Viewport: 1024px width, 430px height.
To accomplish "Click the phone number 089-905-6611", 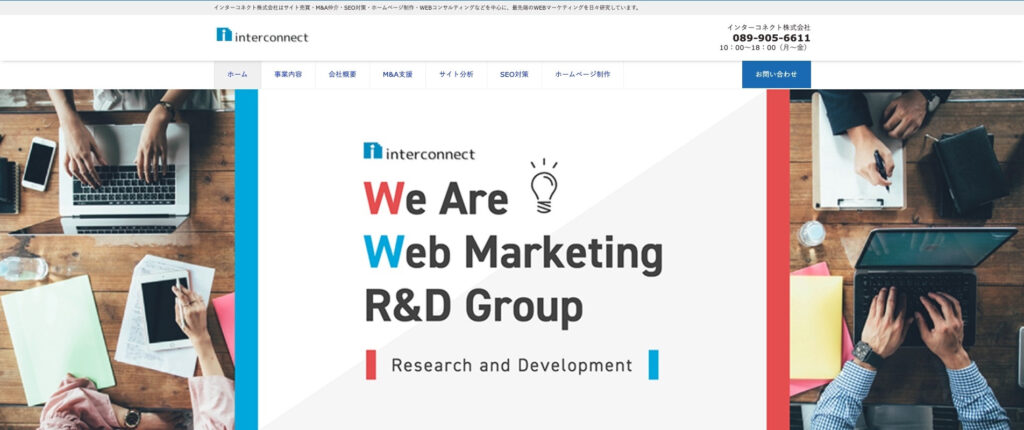I will tap(771, 38).
